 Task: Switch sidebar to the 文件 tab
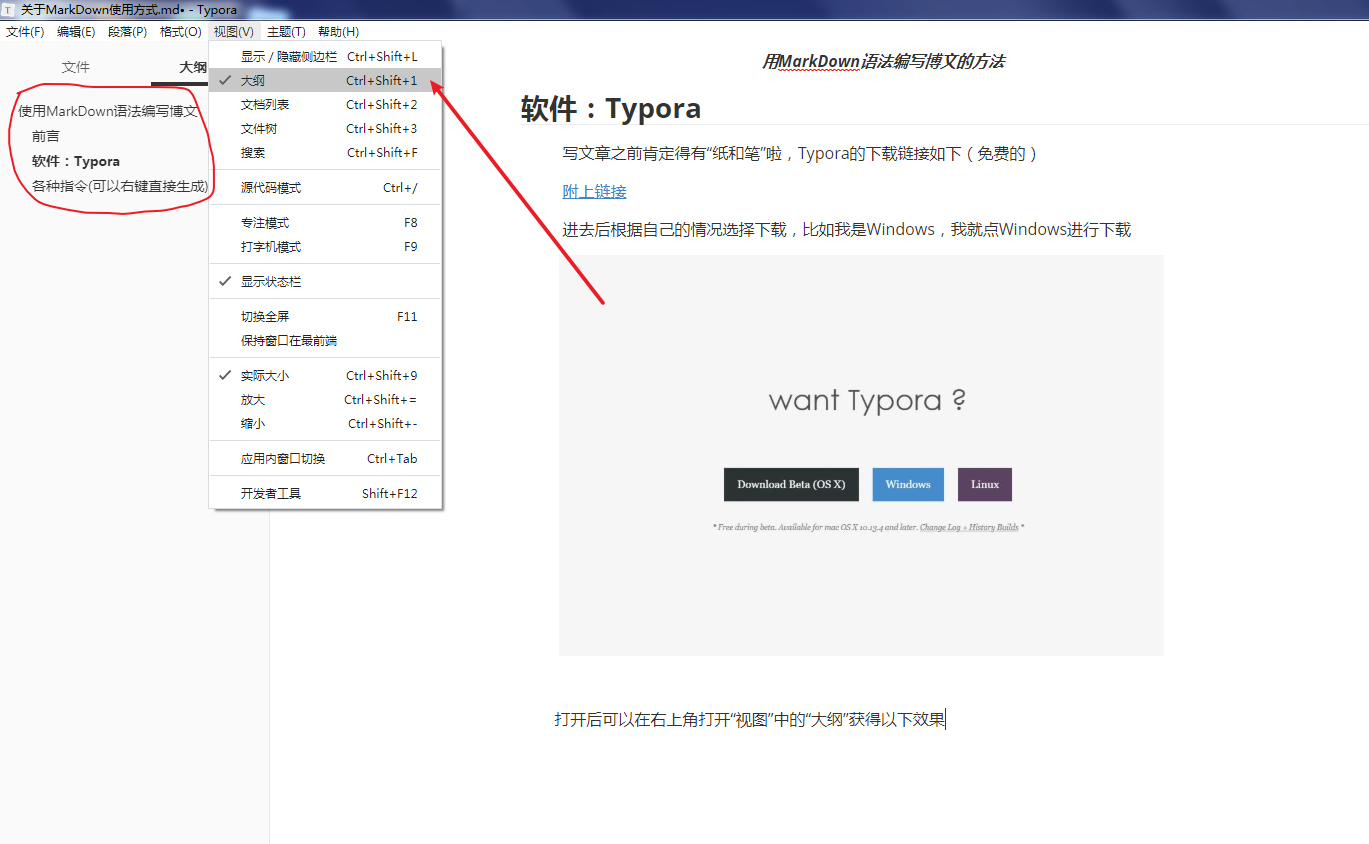tap(76, 67)
